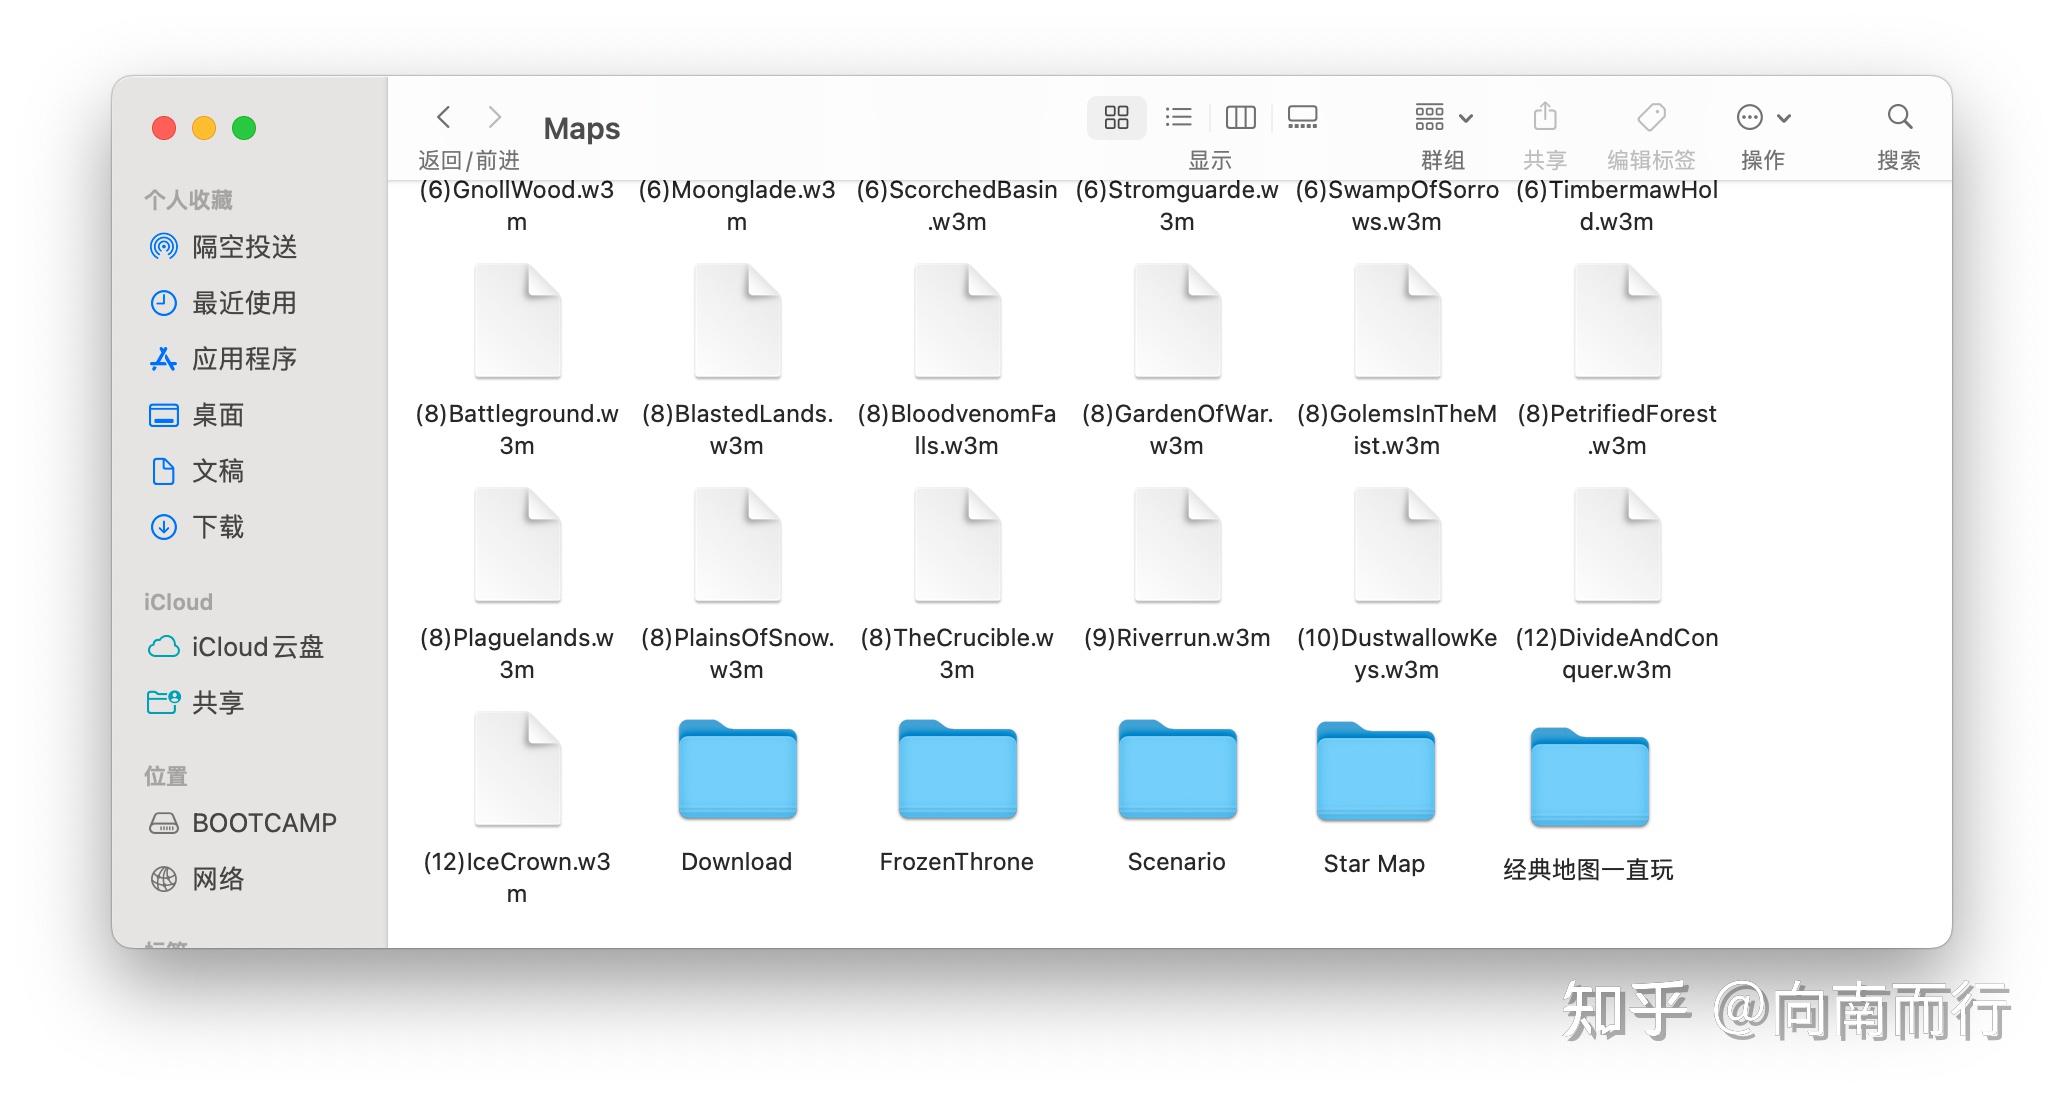Open the FrozenThrone folder
This screenshot has width=2064, height=1096.
pyautogui.click(x=956, y=770)
